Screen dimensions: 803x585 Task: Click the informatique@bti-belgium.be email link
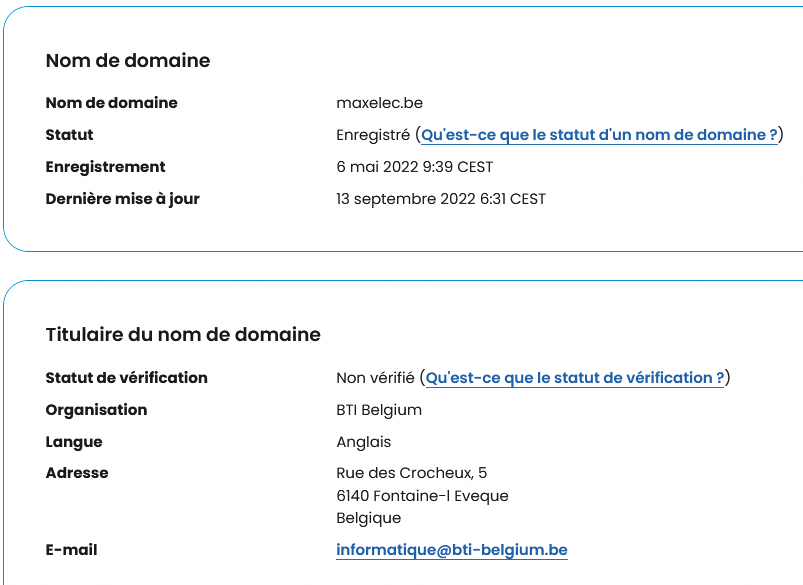pyautogui.click(x=452, y=550)
